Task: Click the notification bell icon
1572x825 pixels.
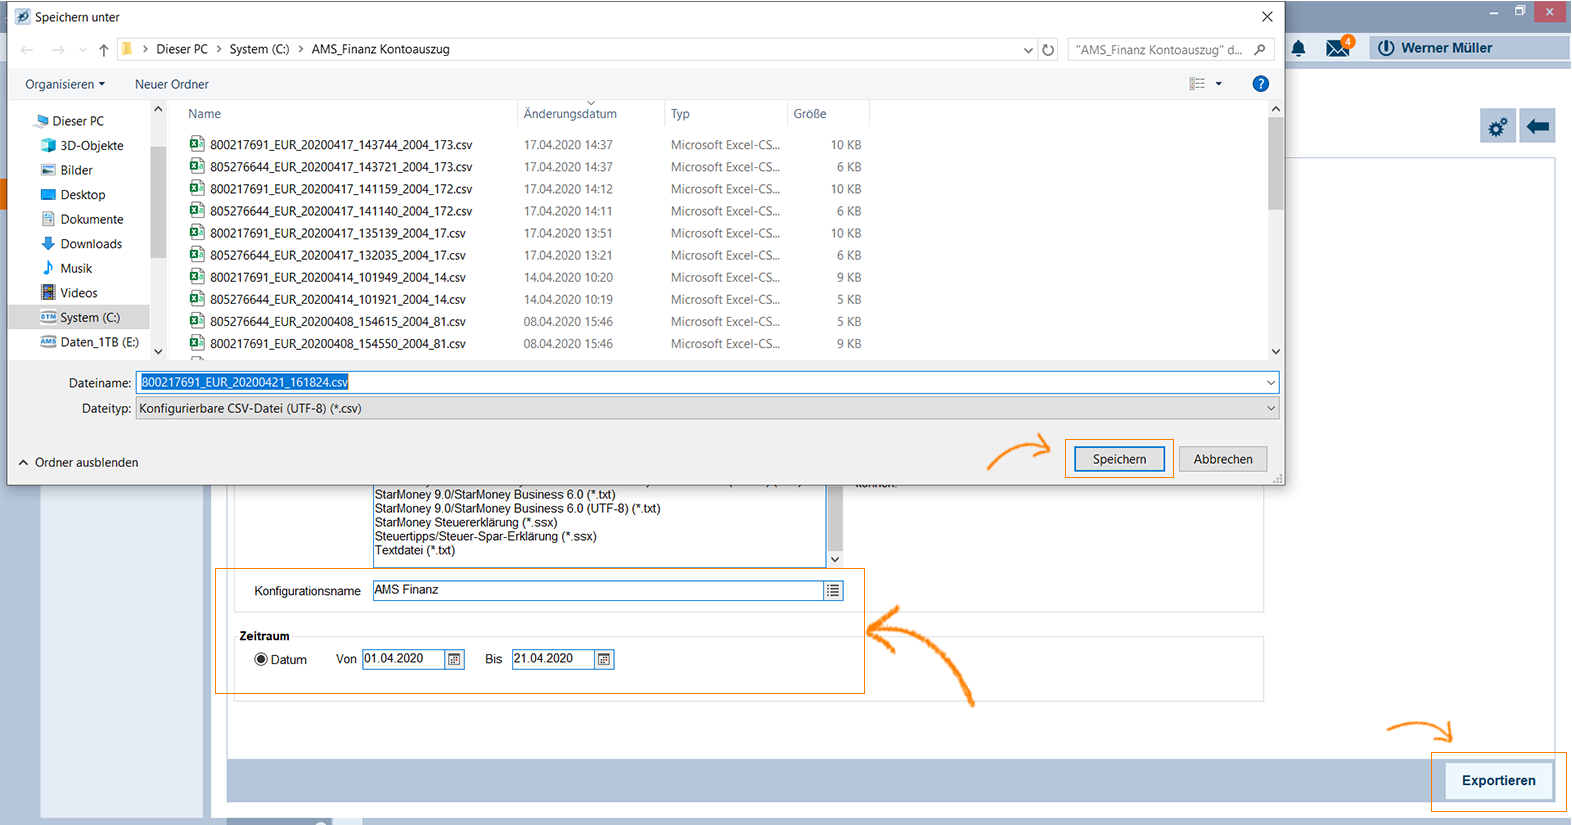Action: pyautogui.click(x=1298, y=48)
